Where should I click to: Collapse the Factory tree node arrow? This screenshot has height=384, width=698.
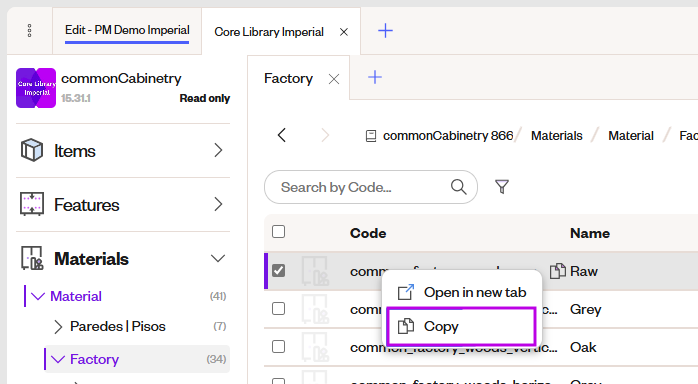point(58,359)
